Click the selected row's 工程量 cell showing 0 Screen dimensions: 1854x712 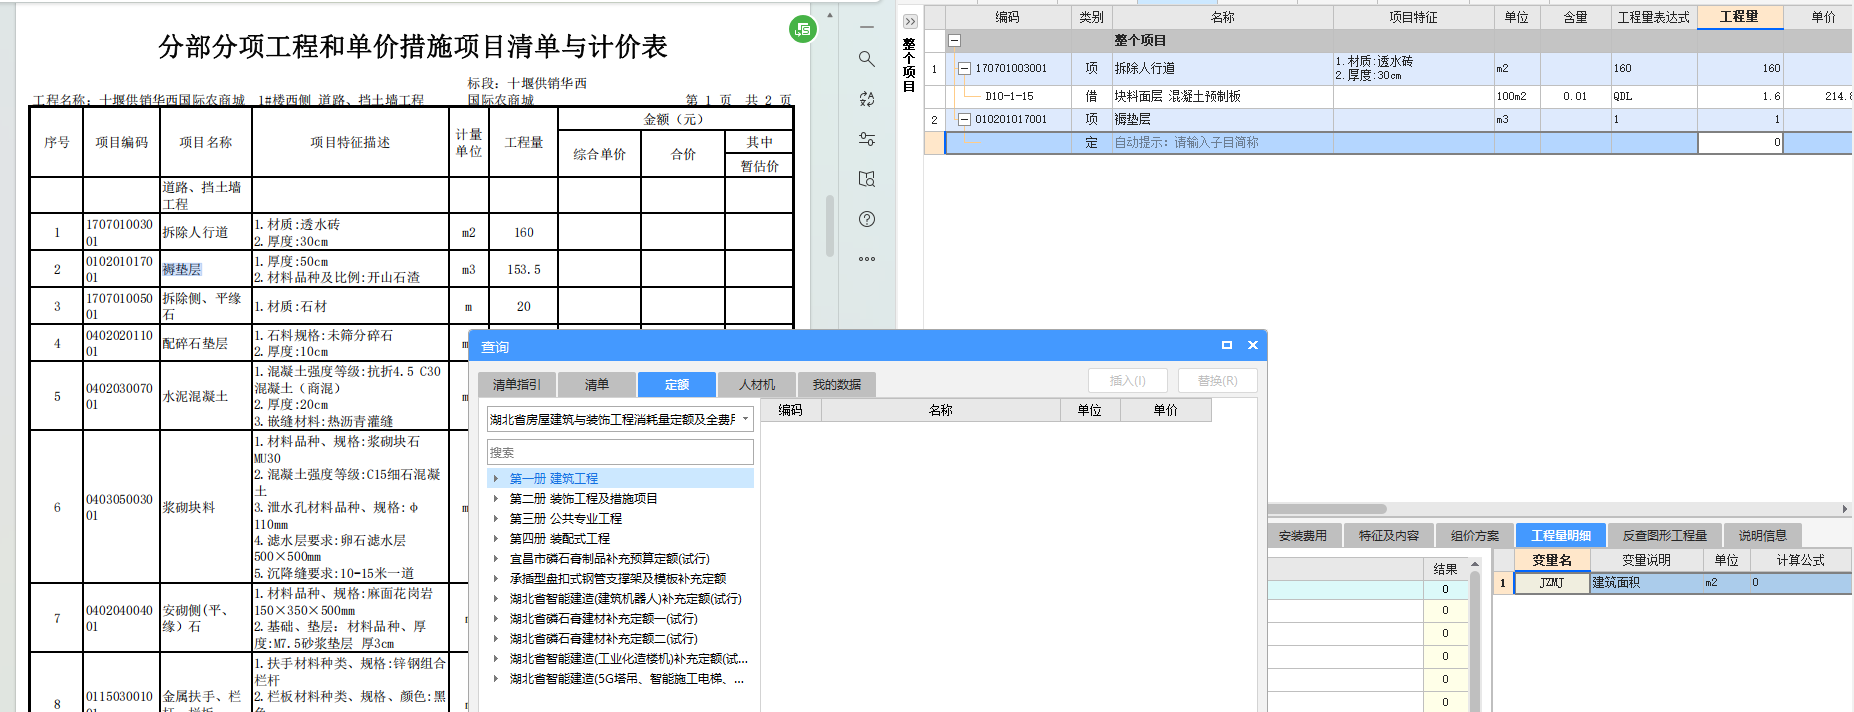click(x=1740, y=143)
